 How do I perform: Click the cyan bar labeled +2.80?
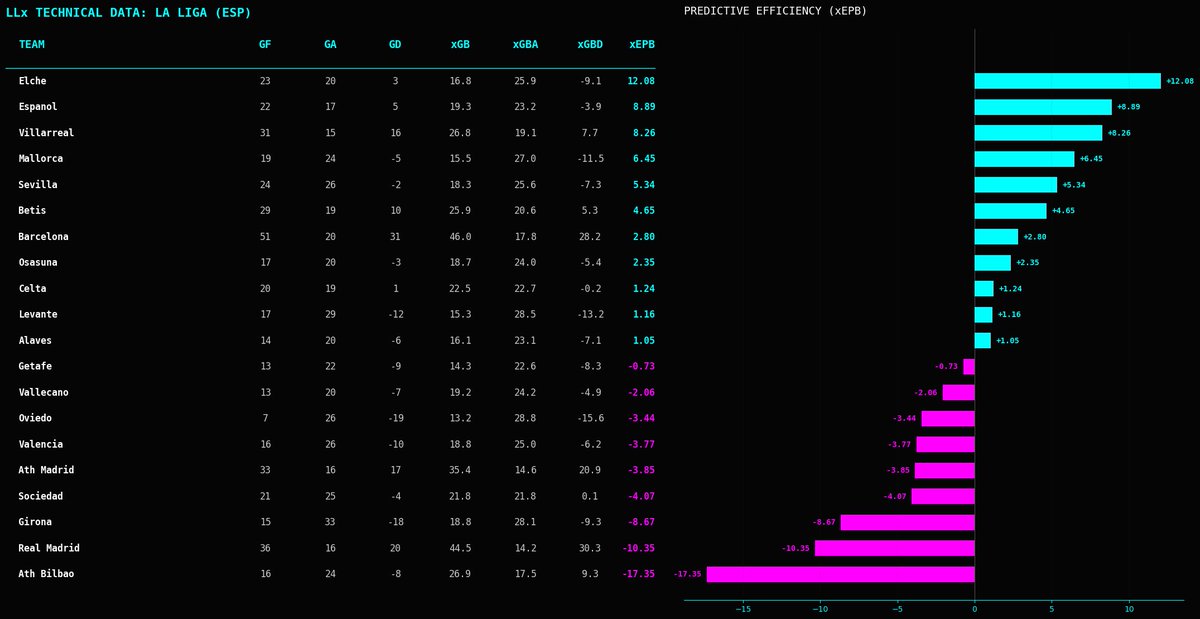coord(996,237)
